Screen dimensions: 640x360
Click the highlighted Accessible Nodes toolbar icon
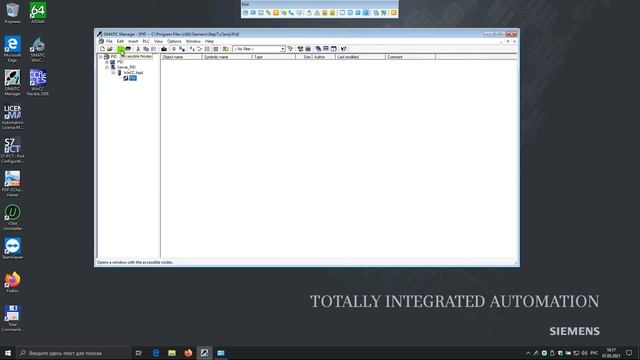tap(120, 49)
